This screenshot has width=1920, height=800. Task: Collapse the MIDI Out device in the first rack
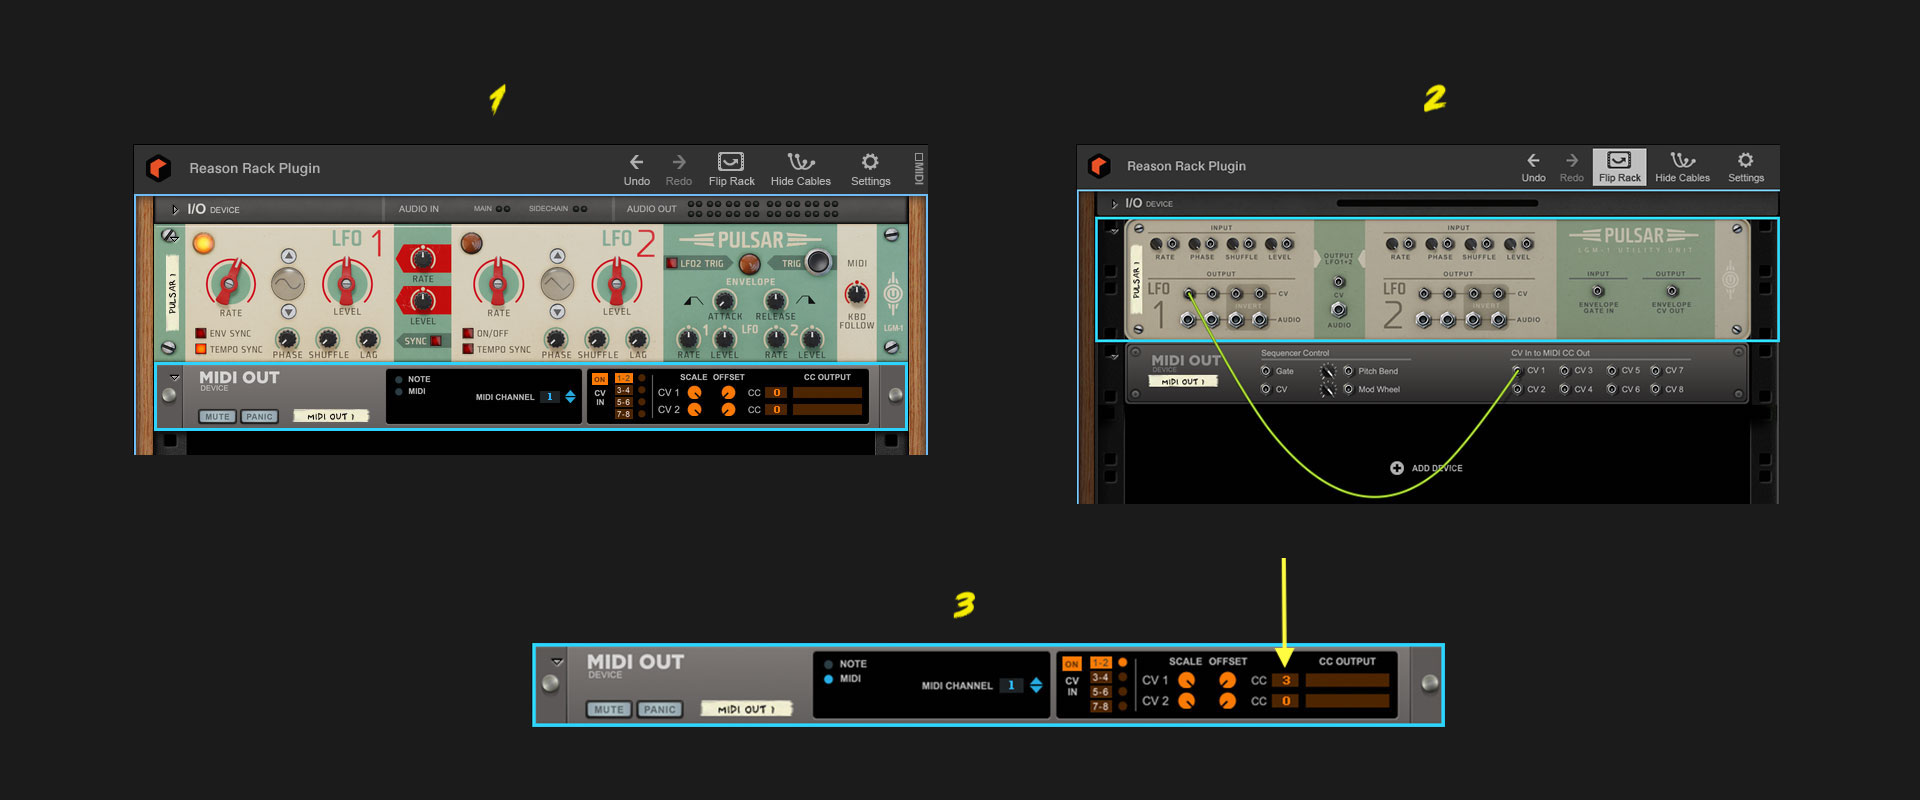click(x=175, y=378)
